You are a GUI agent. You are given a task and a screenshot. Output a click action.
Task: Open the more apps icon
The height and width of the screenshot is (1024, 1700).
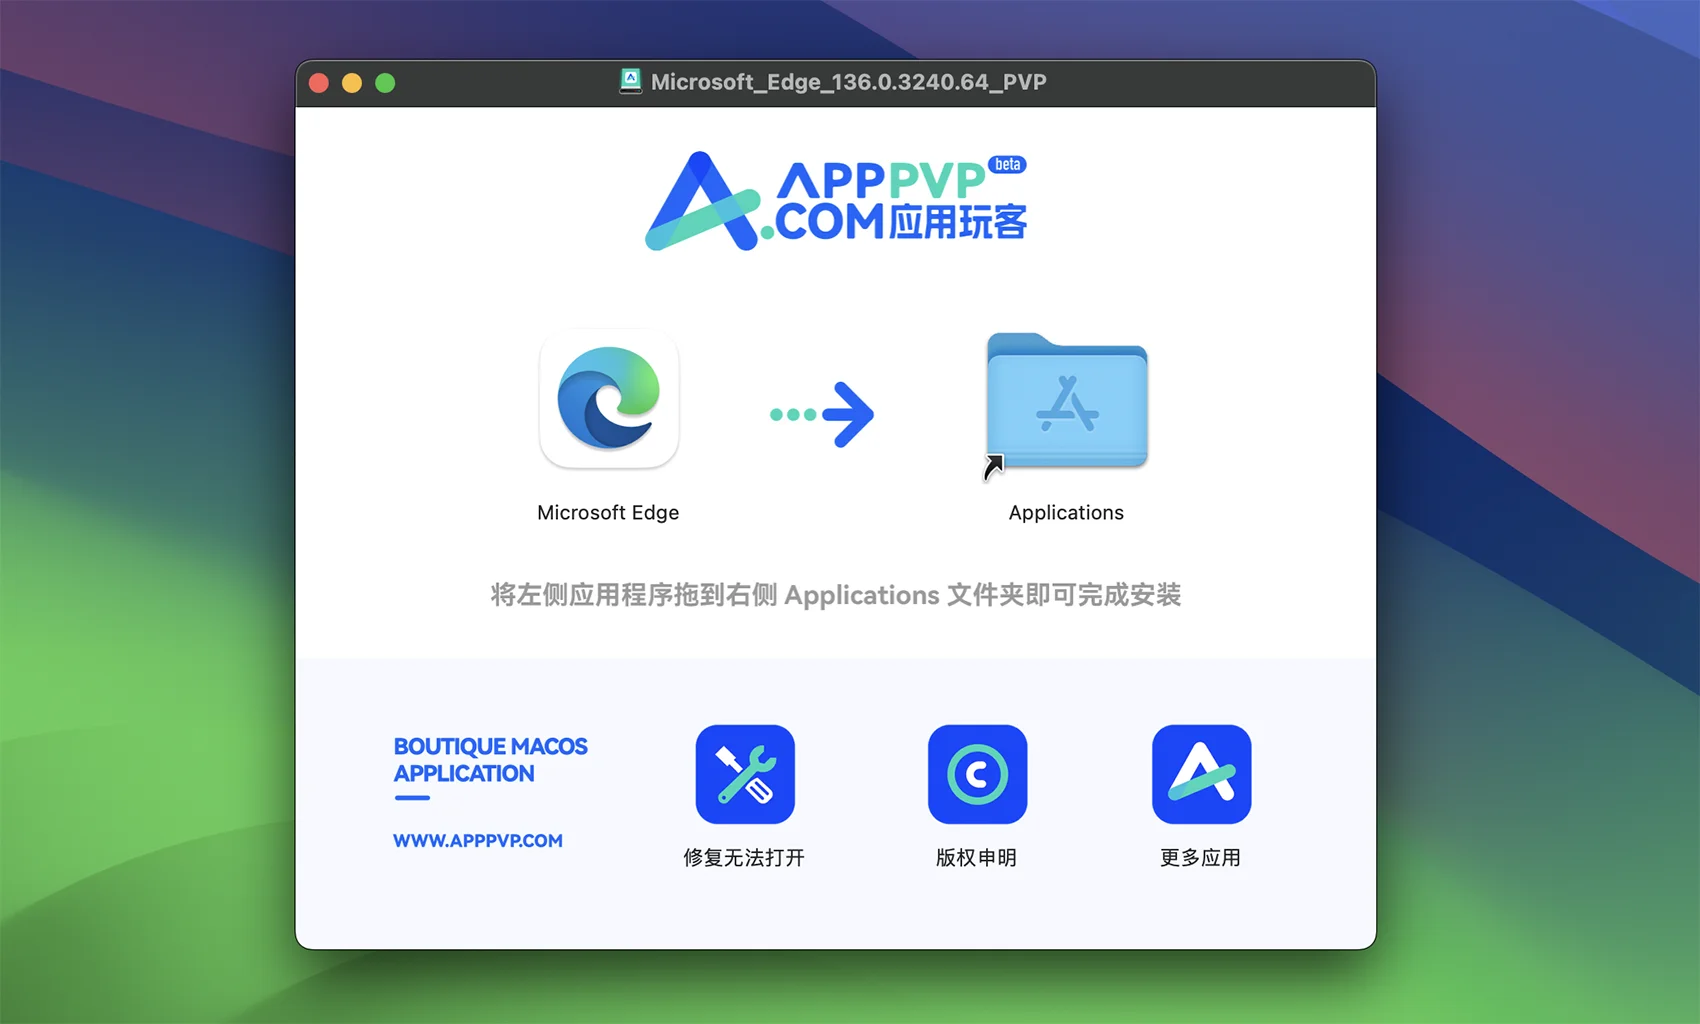pyautogui.click(x=1201, y=774)
